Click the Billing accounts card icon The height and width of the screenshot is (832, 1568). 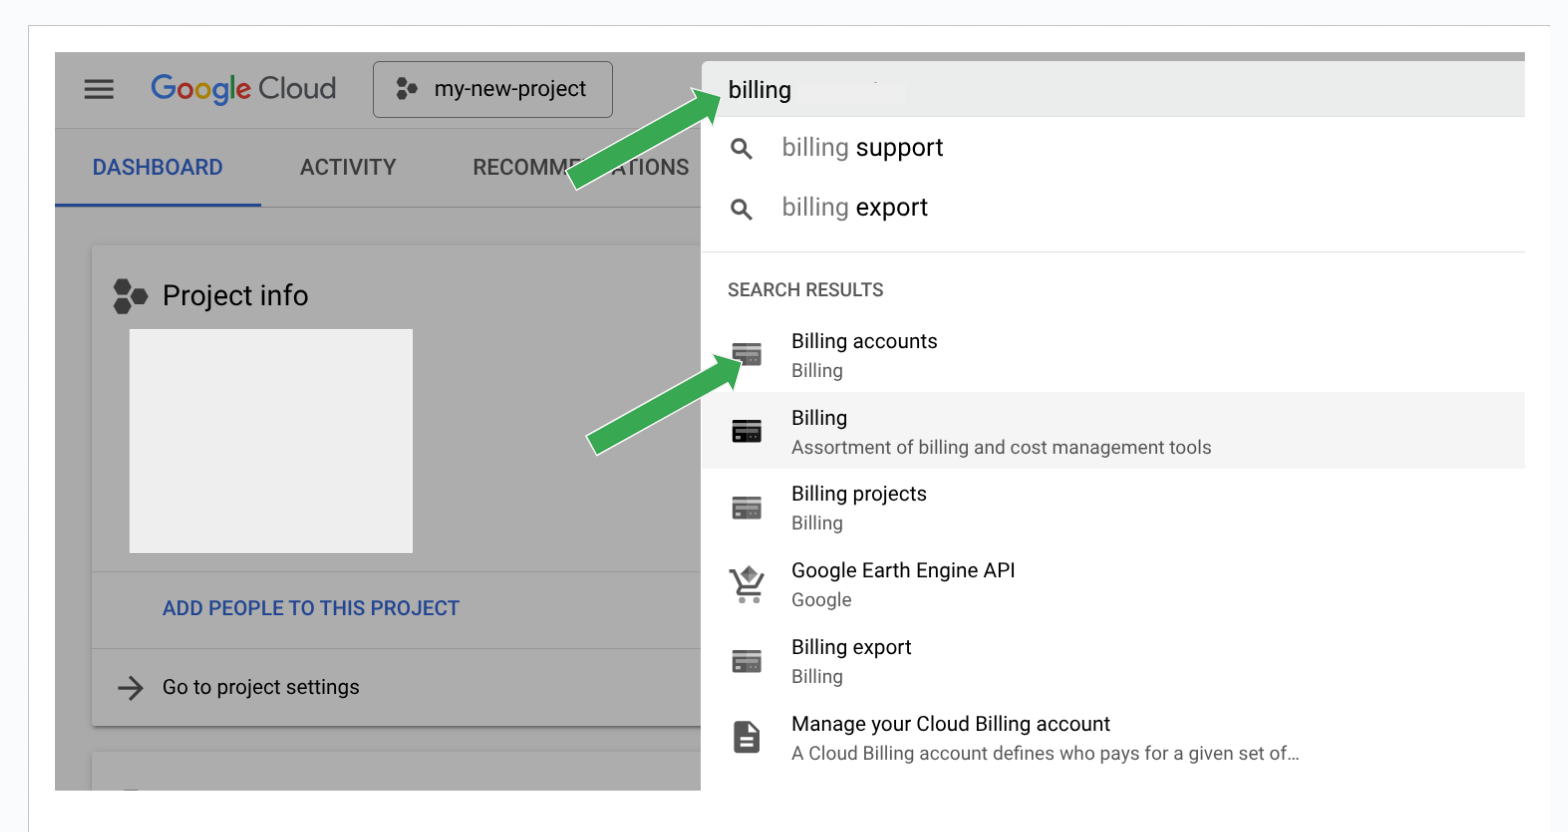pos(747,354)
